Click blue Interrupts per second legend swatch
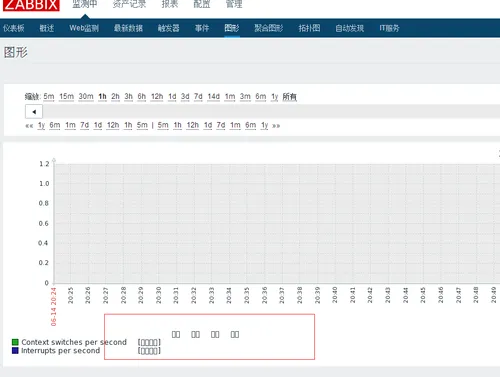This screenshot has width=500, height=377. [x=15, y=350]
